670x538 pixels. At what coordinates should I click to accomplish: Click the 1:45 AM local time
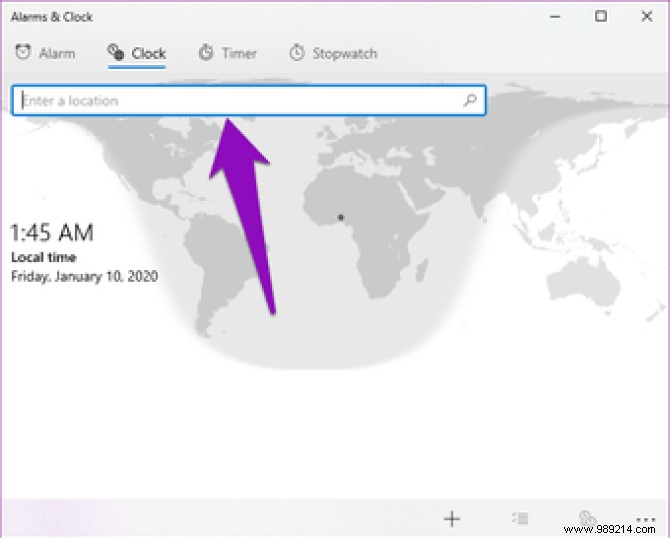coord(52,233)
